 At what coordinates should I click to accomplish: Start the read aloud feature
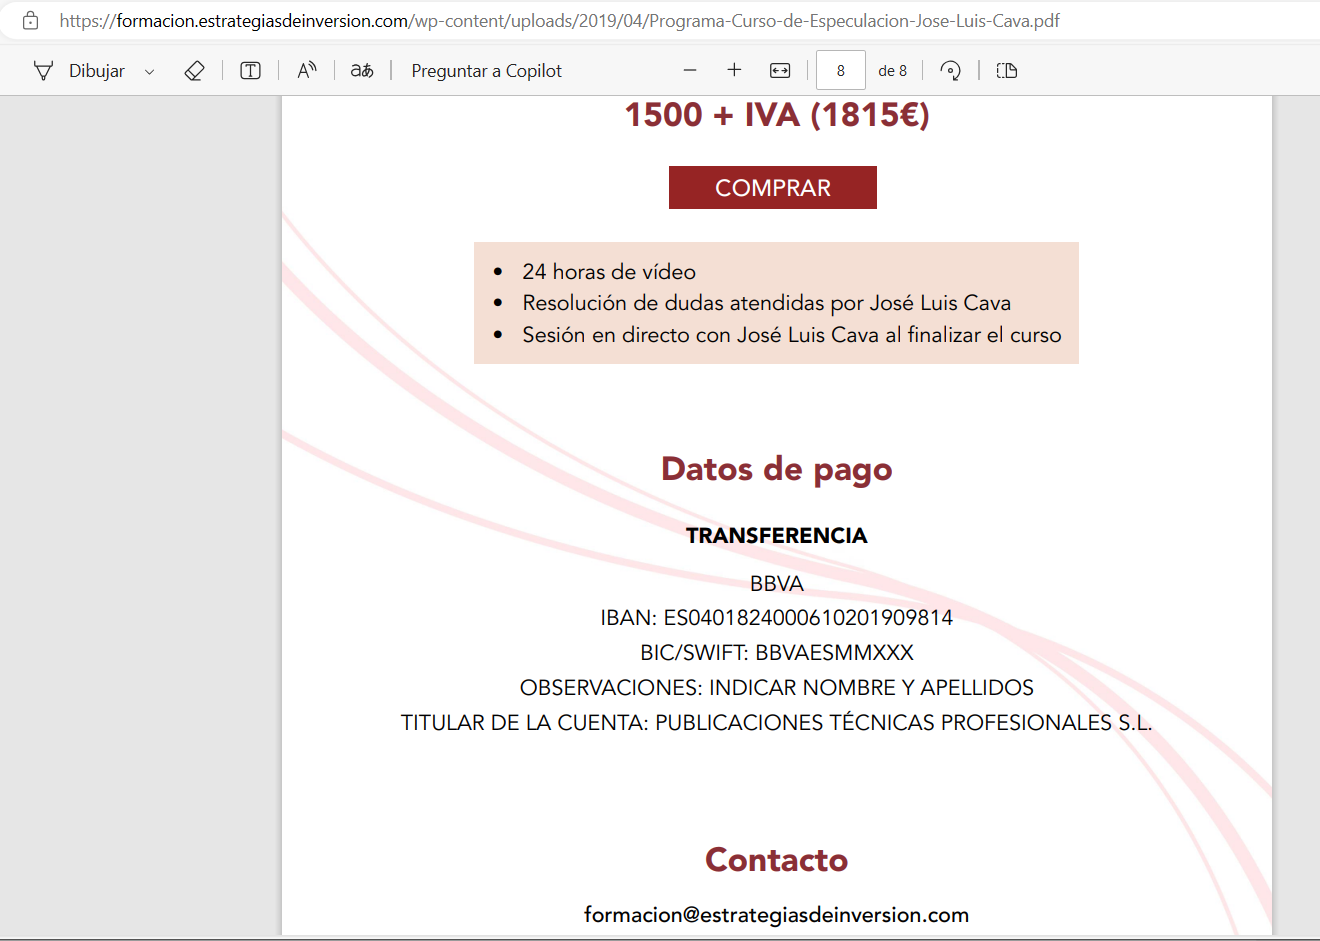point(307,70)
